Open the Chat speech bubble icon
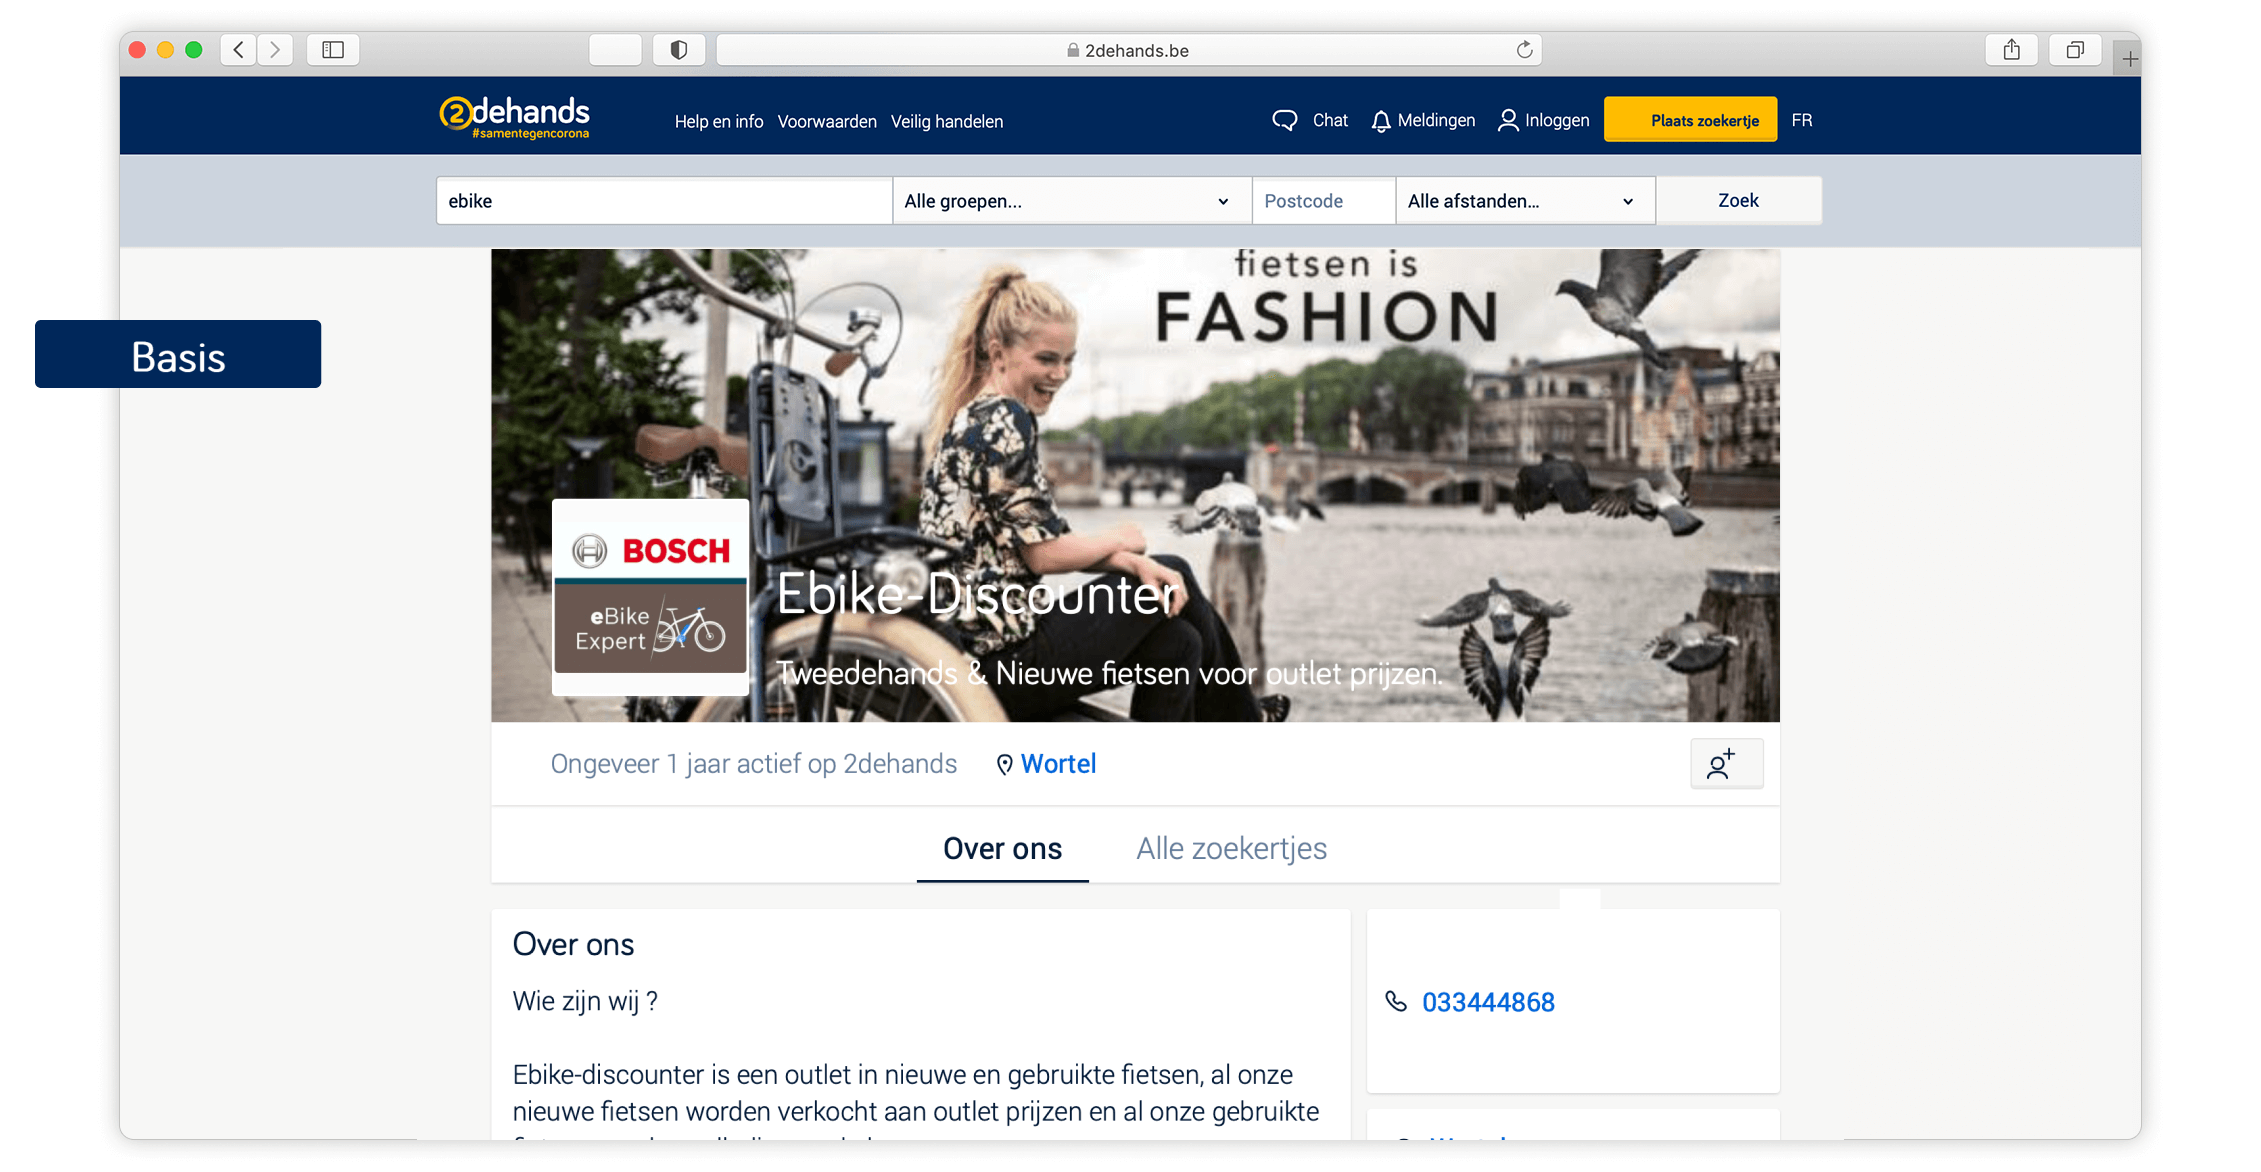Viewport: 2261px width, 1172px height. point(1285,121)
